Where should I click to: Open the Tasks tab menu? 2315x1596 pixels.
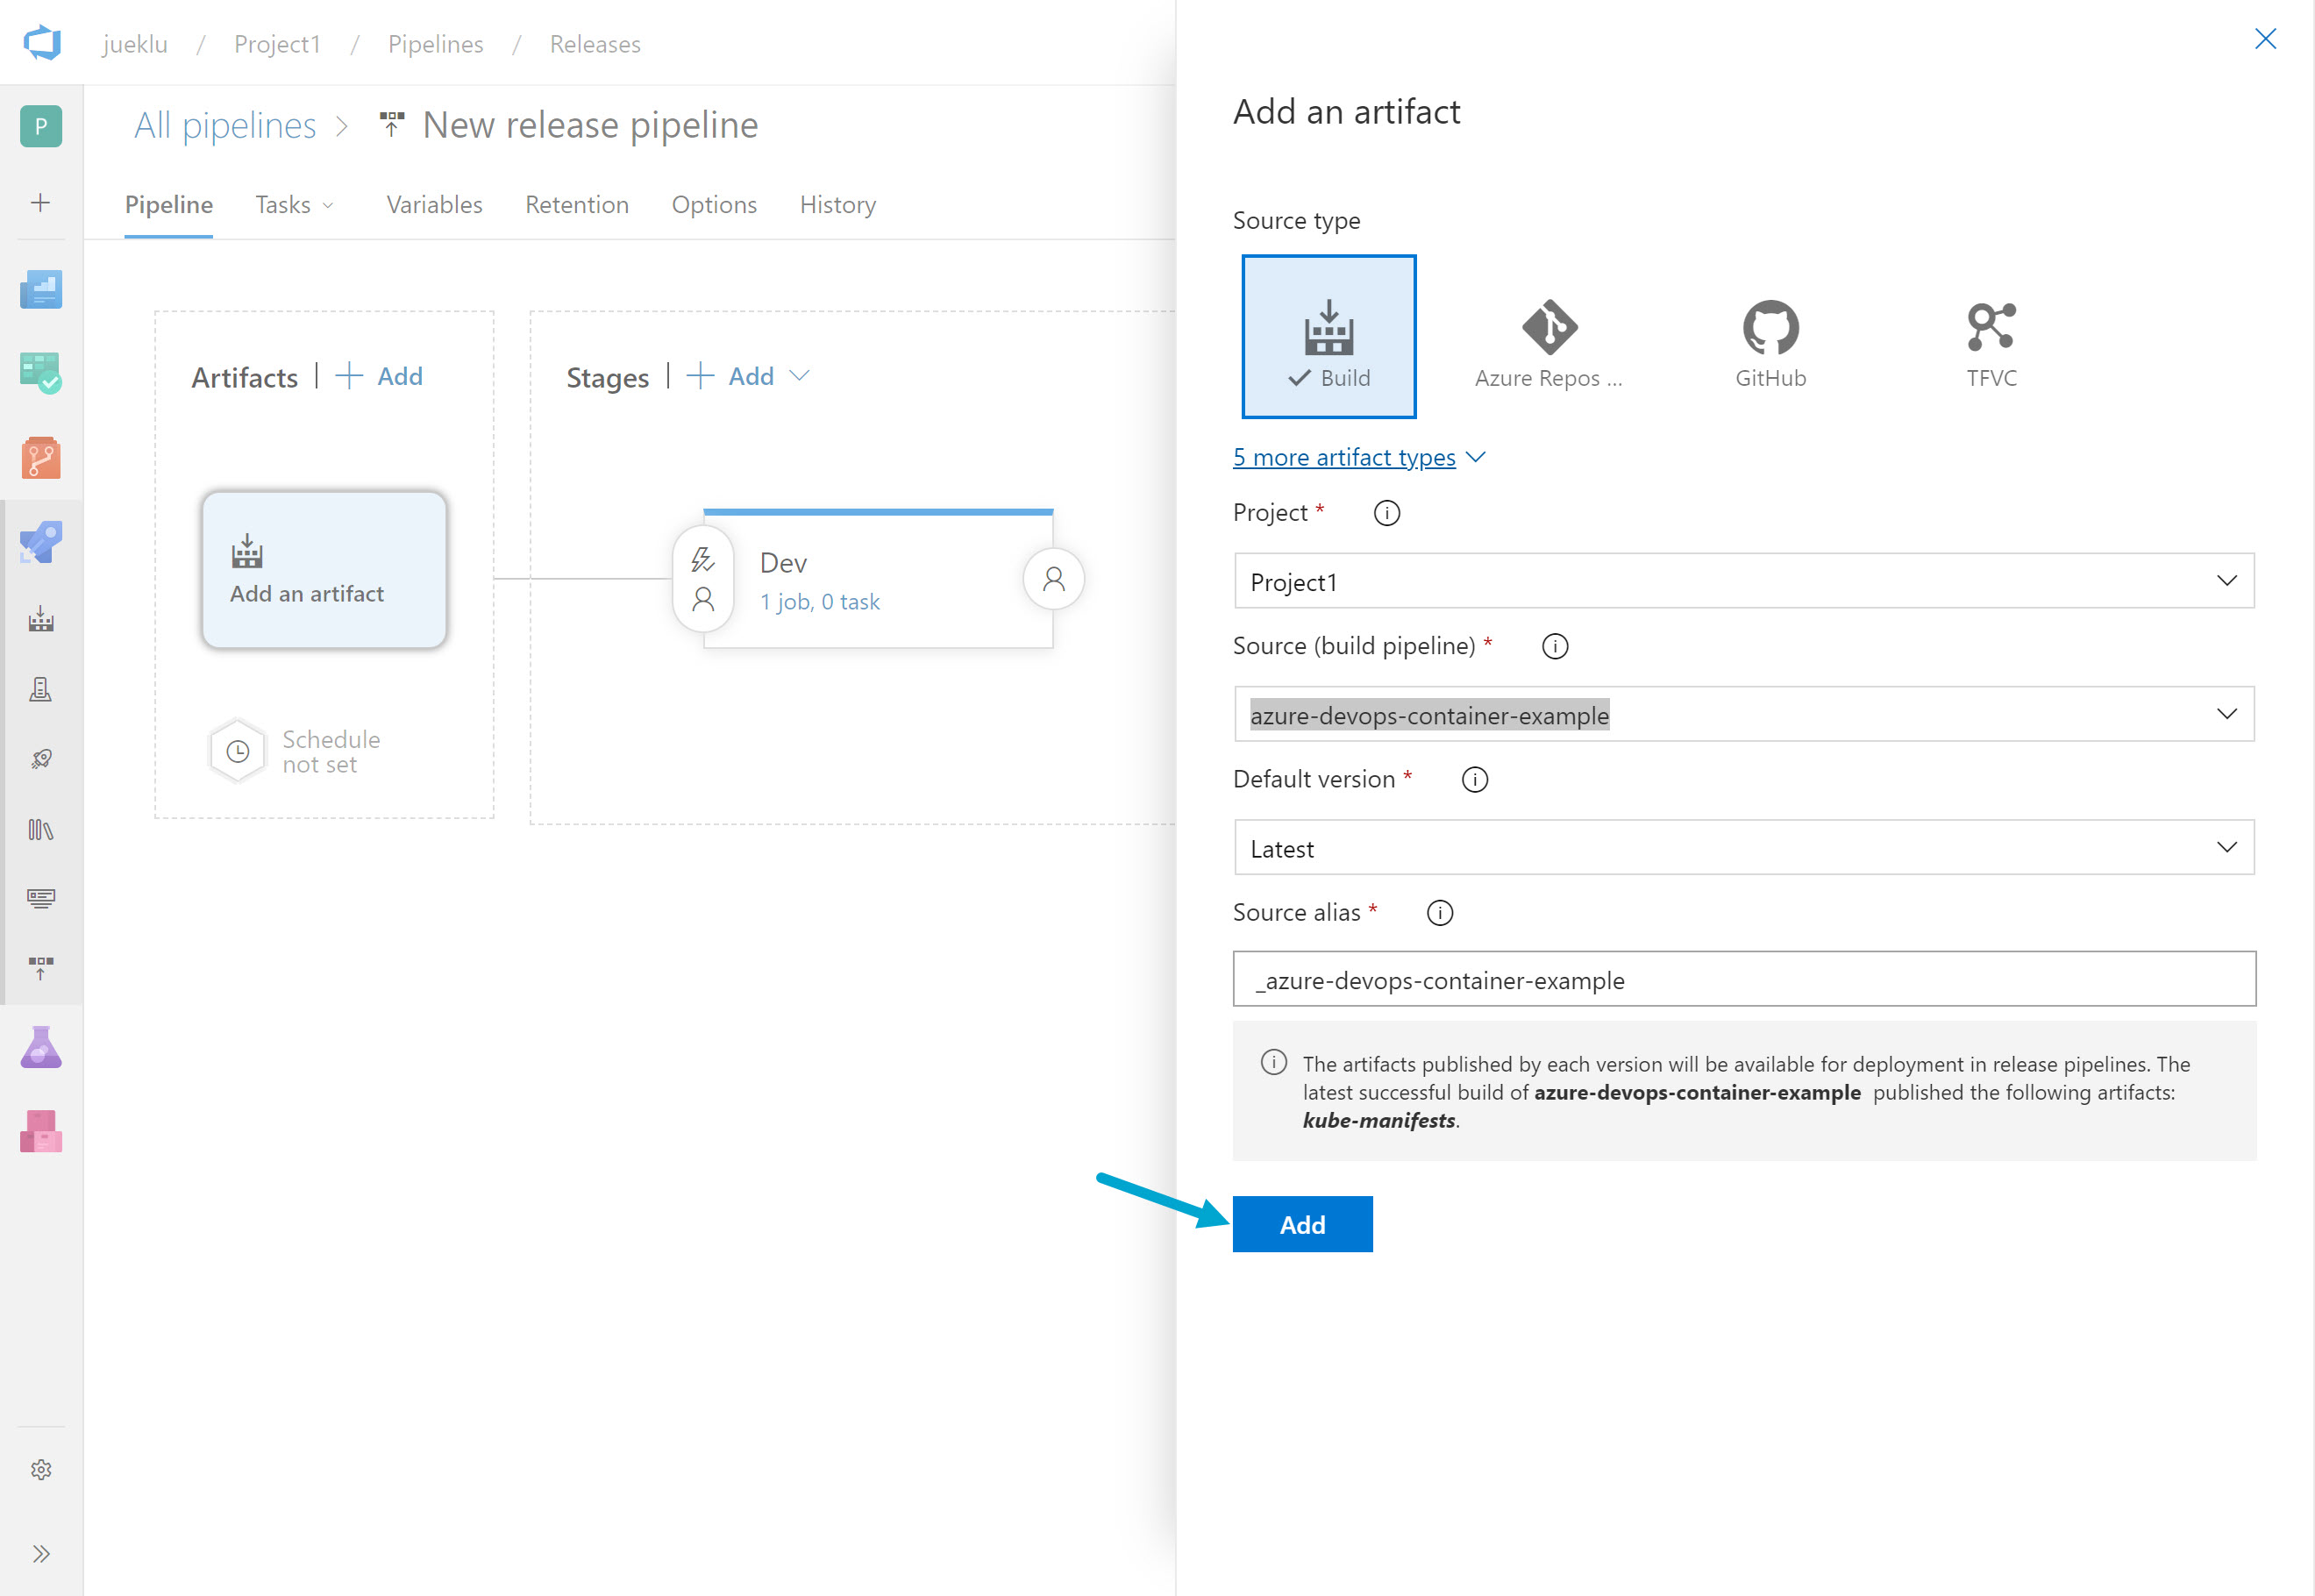tap(293, 205)
